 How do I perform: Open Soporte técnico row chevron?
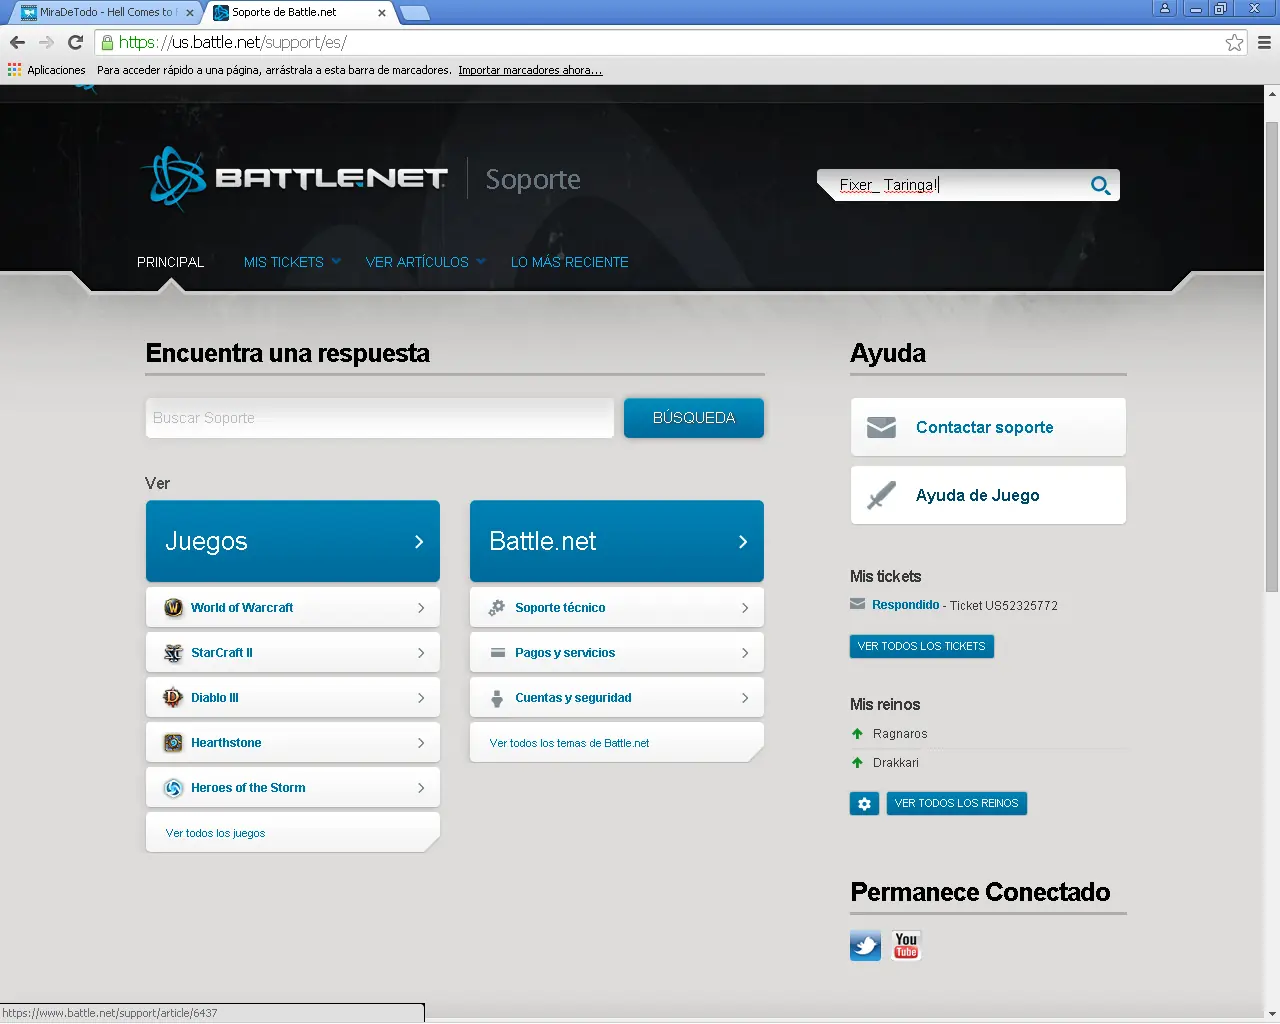[x=745, y=608]
